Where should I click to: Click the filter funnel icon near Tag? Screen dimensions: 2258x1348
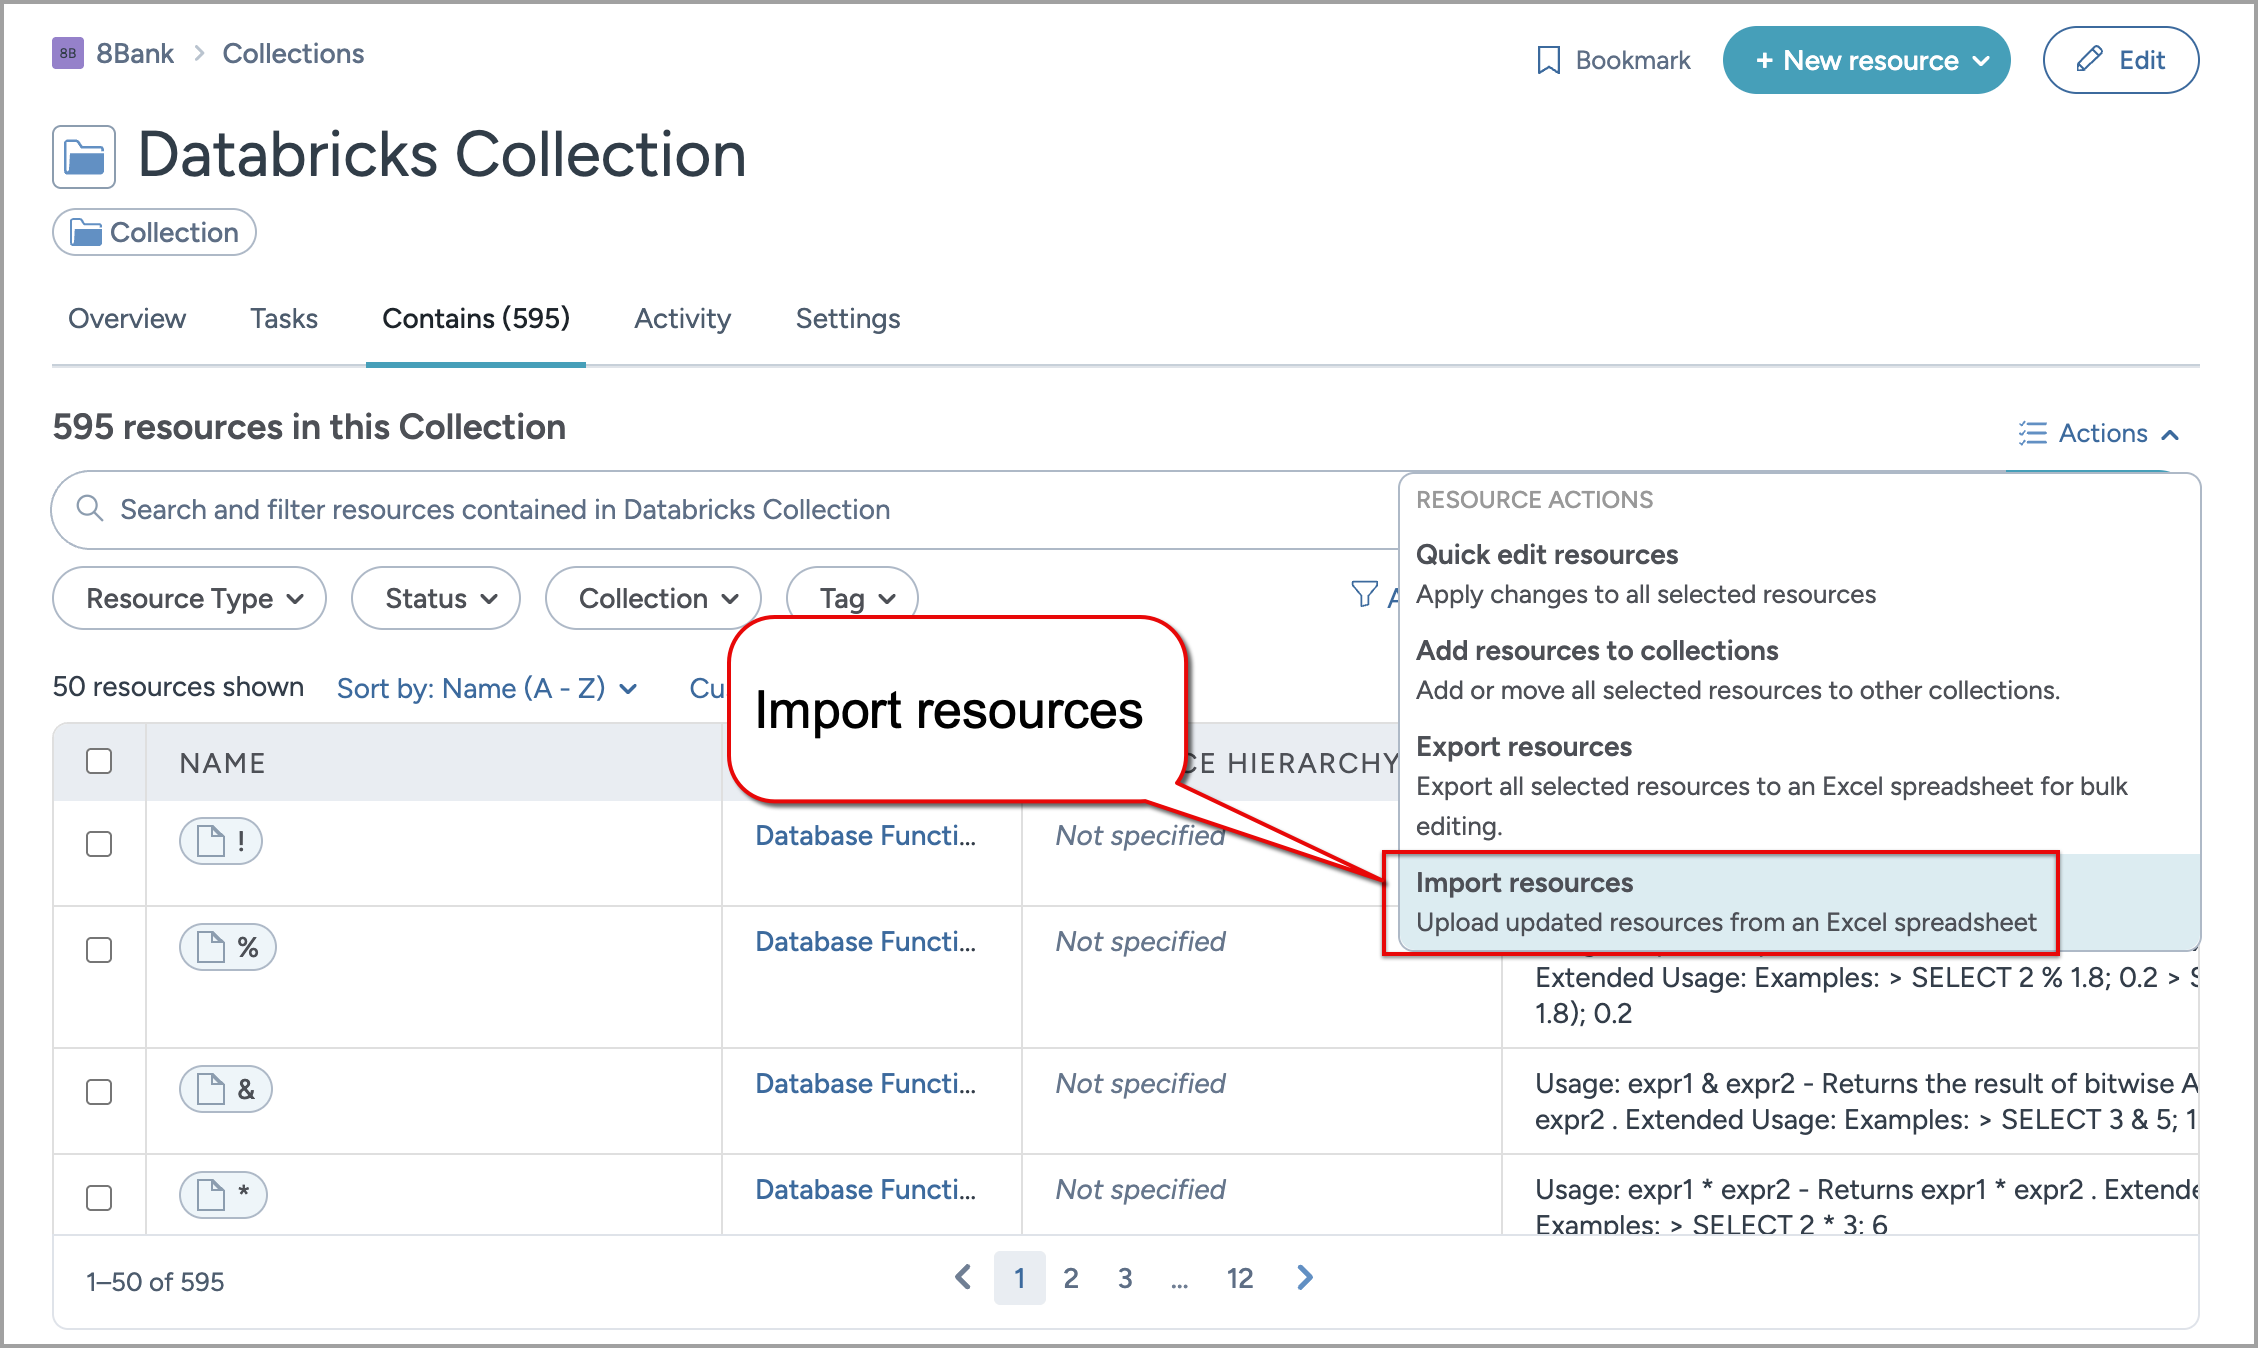coord(1363,595)
